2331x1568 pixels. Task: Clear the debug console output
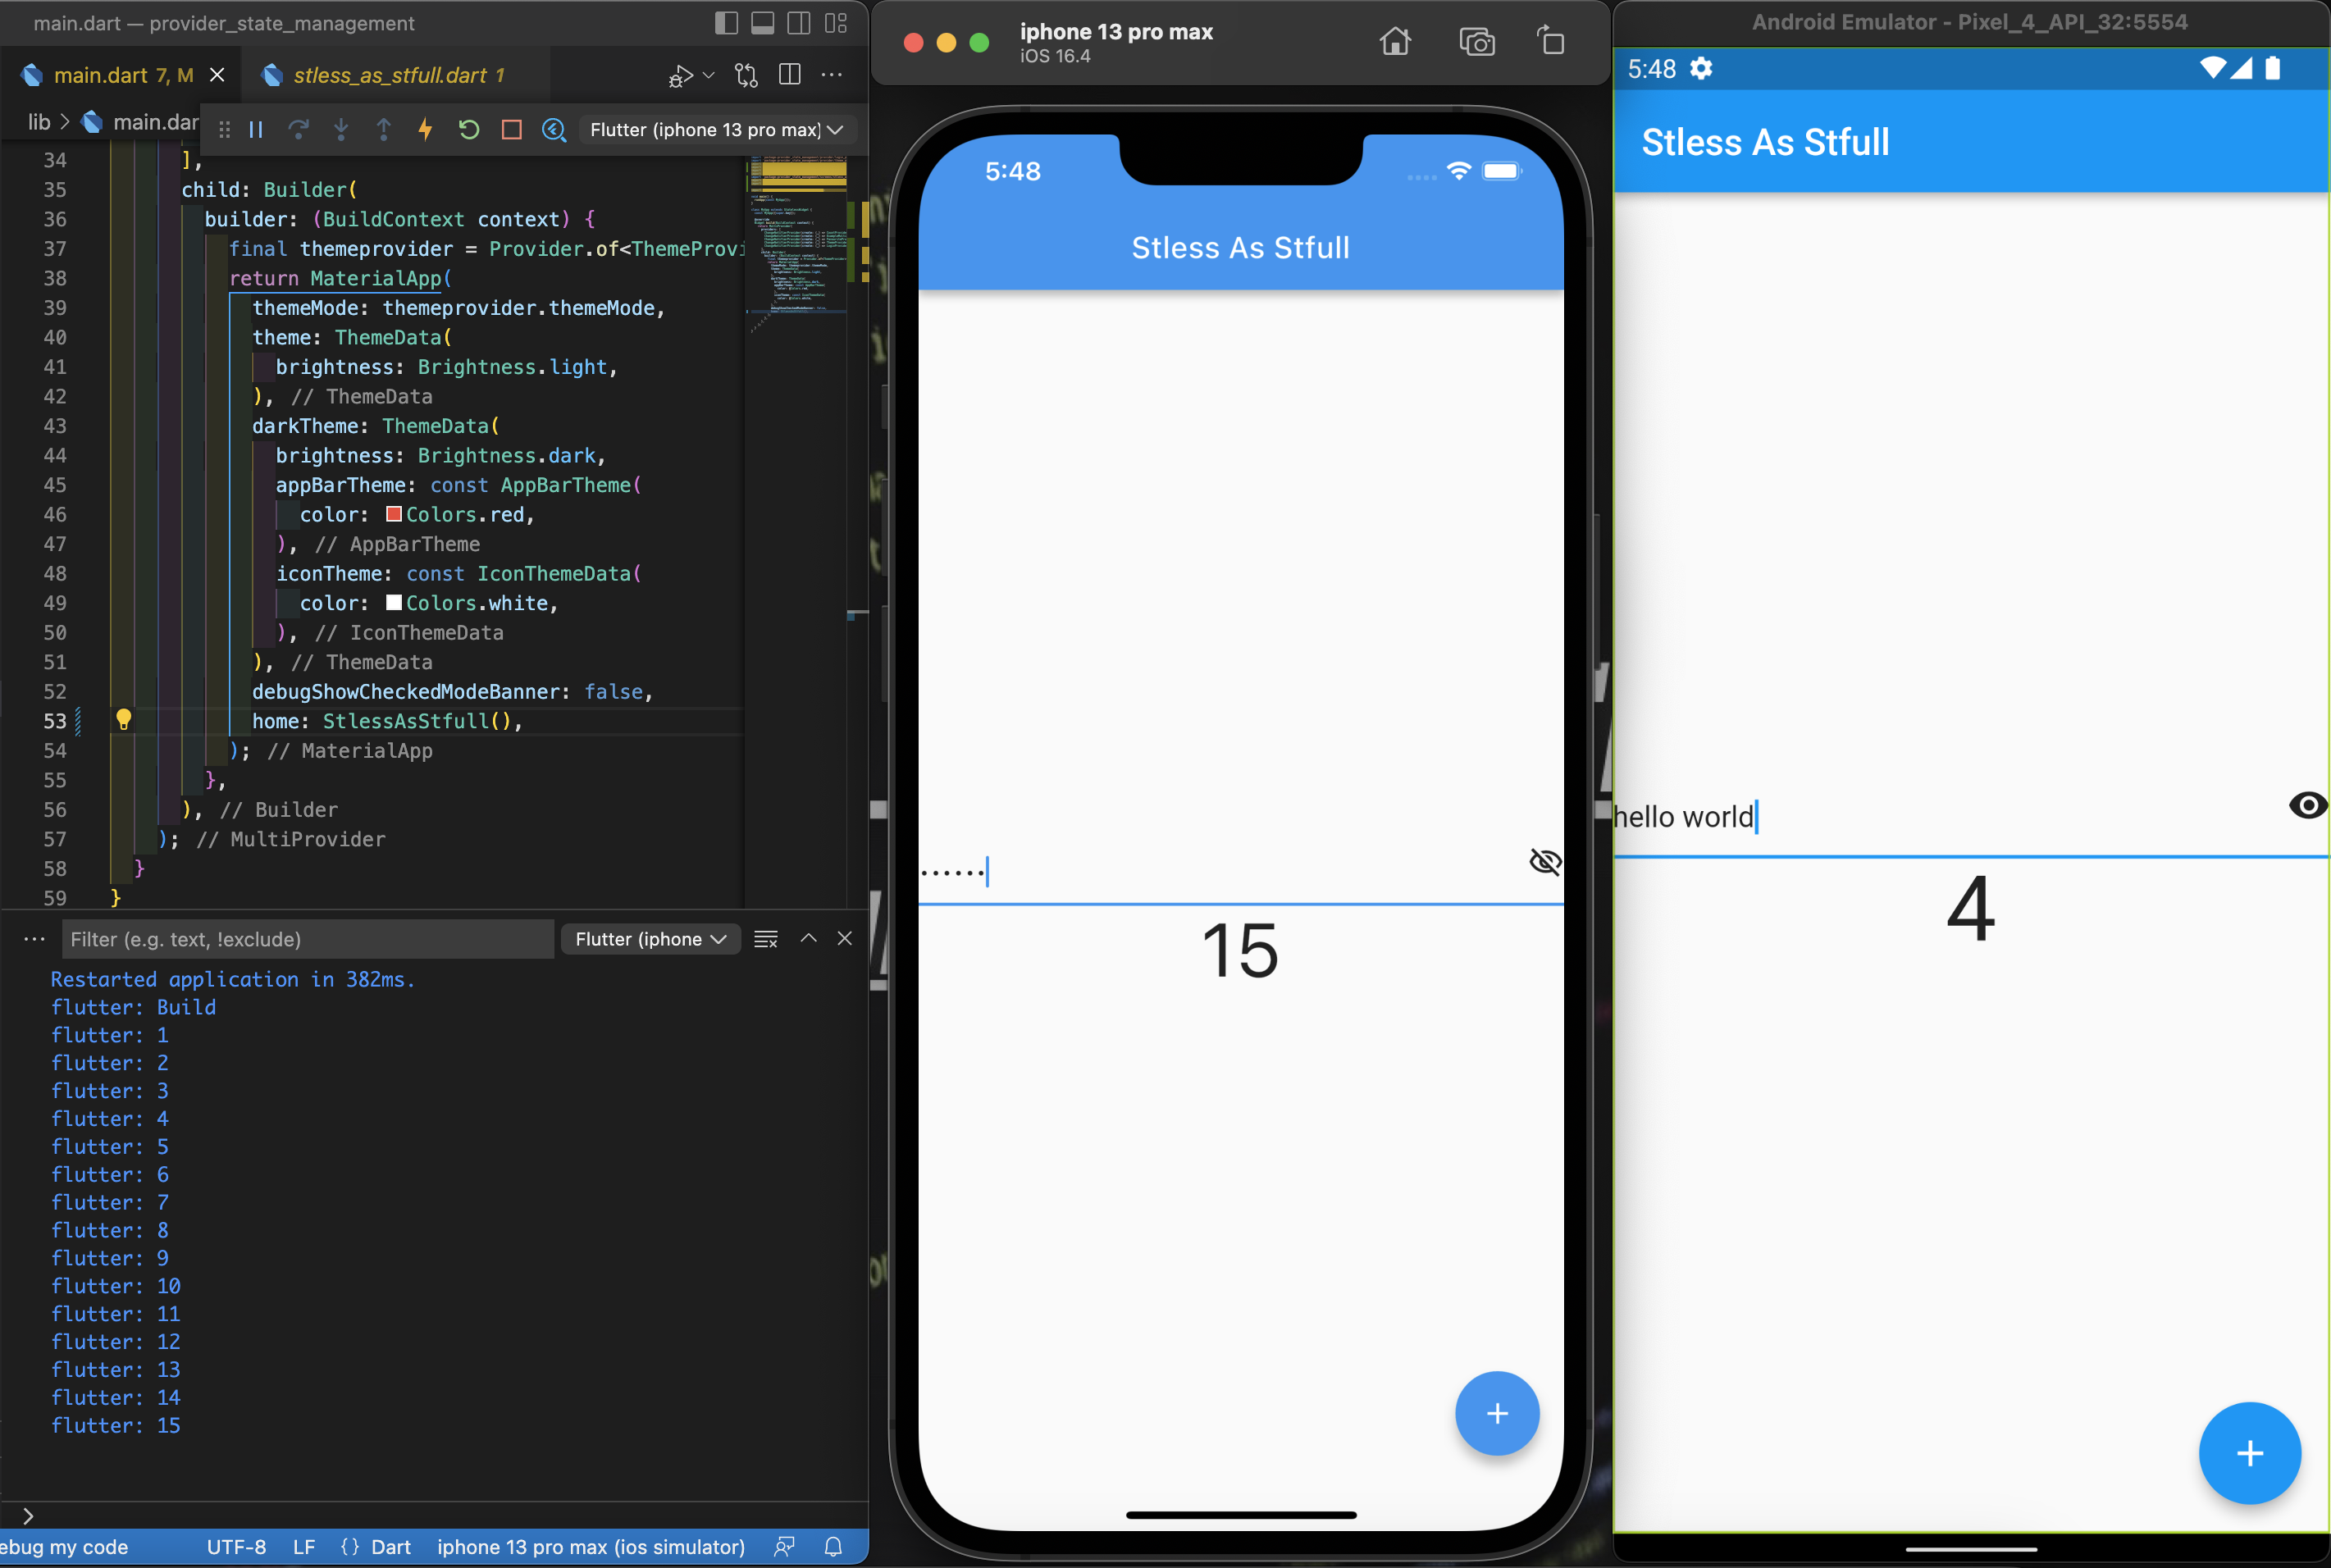click(766, 939)
